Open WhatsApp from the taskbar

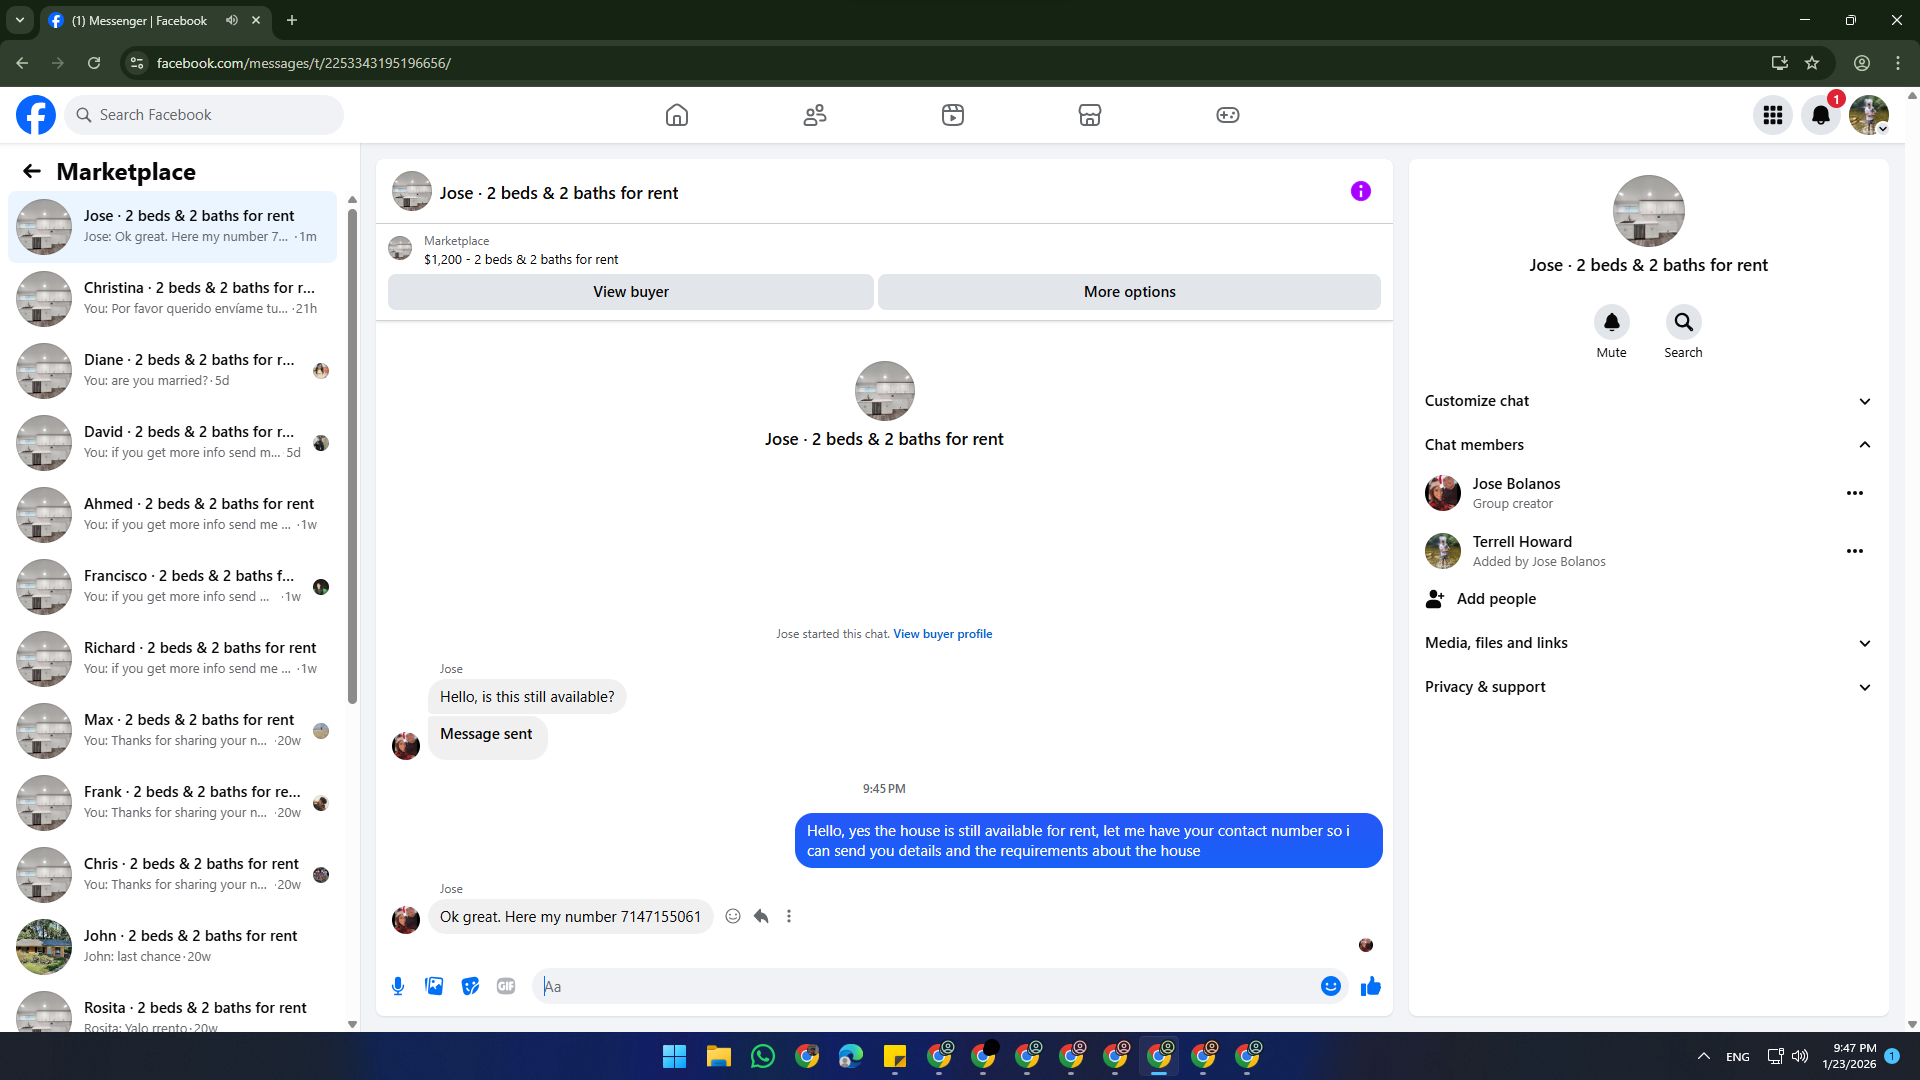coord(763,1056)
